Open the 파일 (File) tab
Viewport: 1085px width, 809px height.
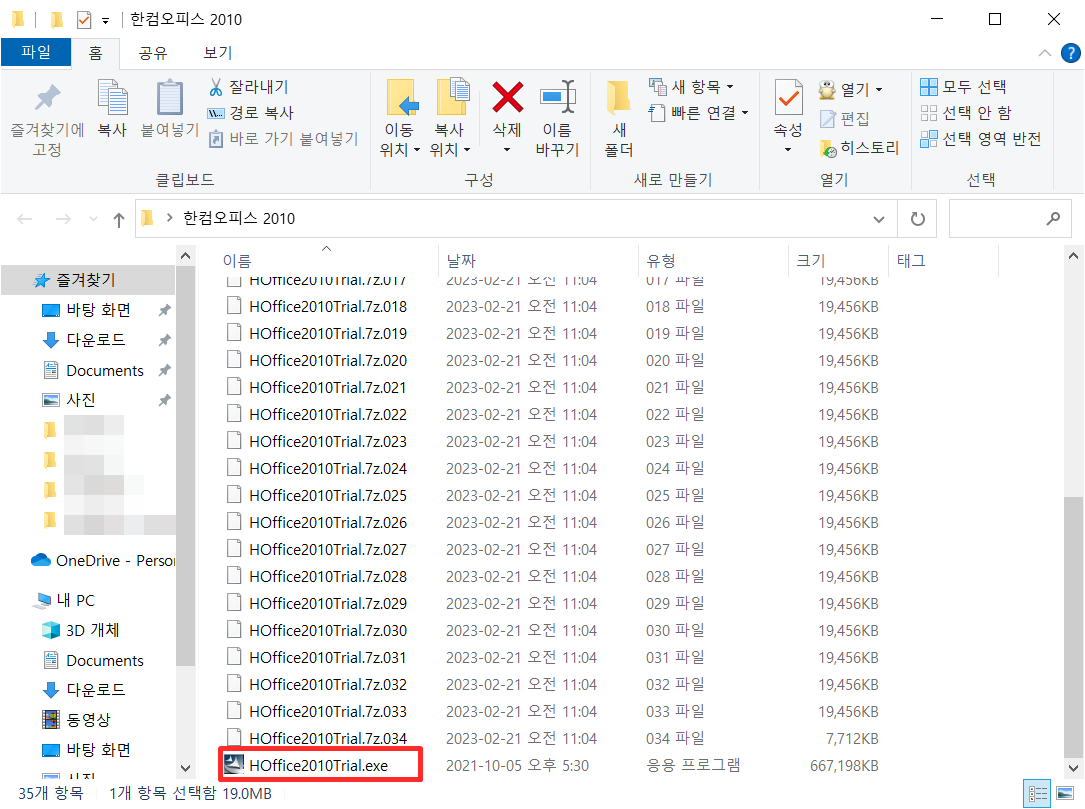pos(36,53)
